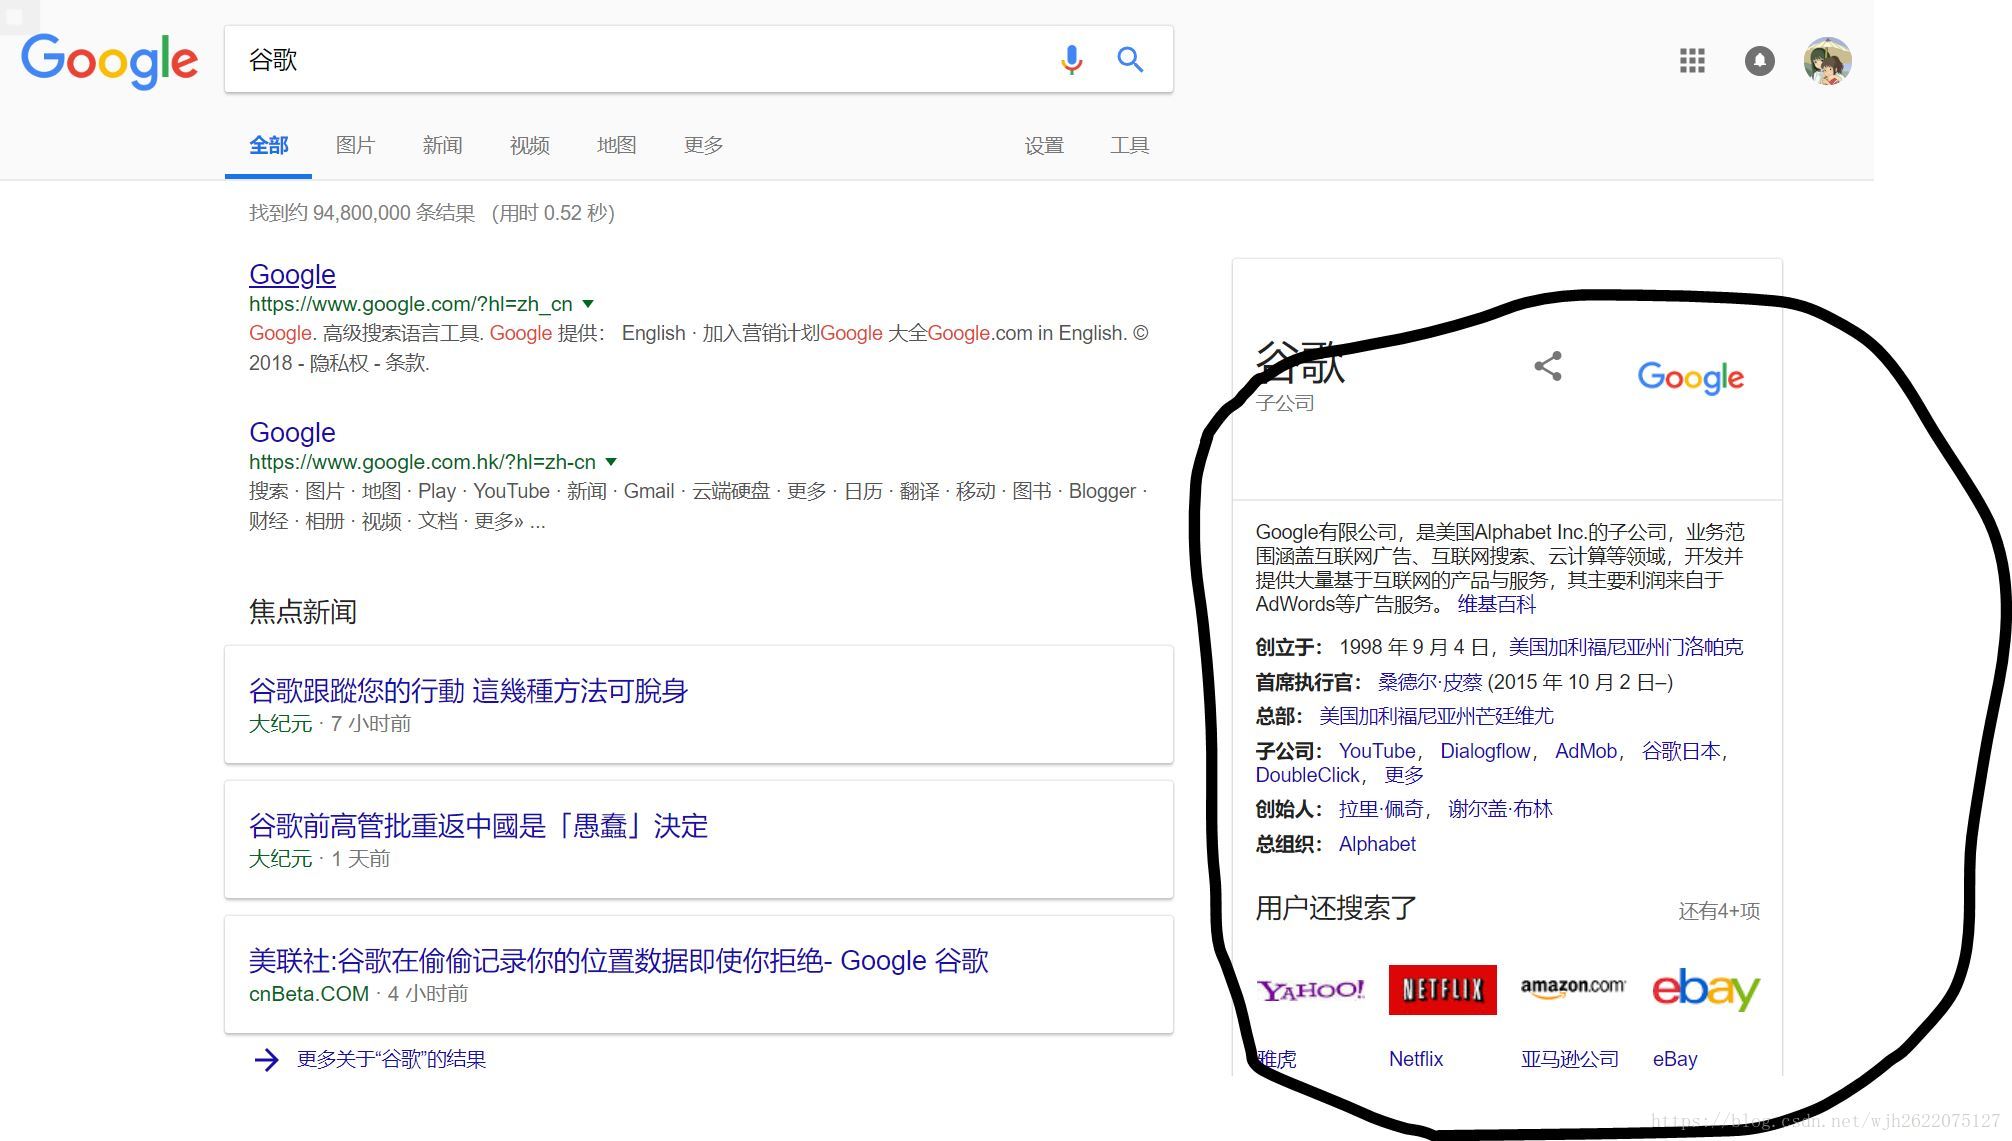Click the 隐私权 text in first result
This screenshot has width=2012, height=1141.
pos(339,363)
